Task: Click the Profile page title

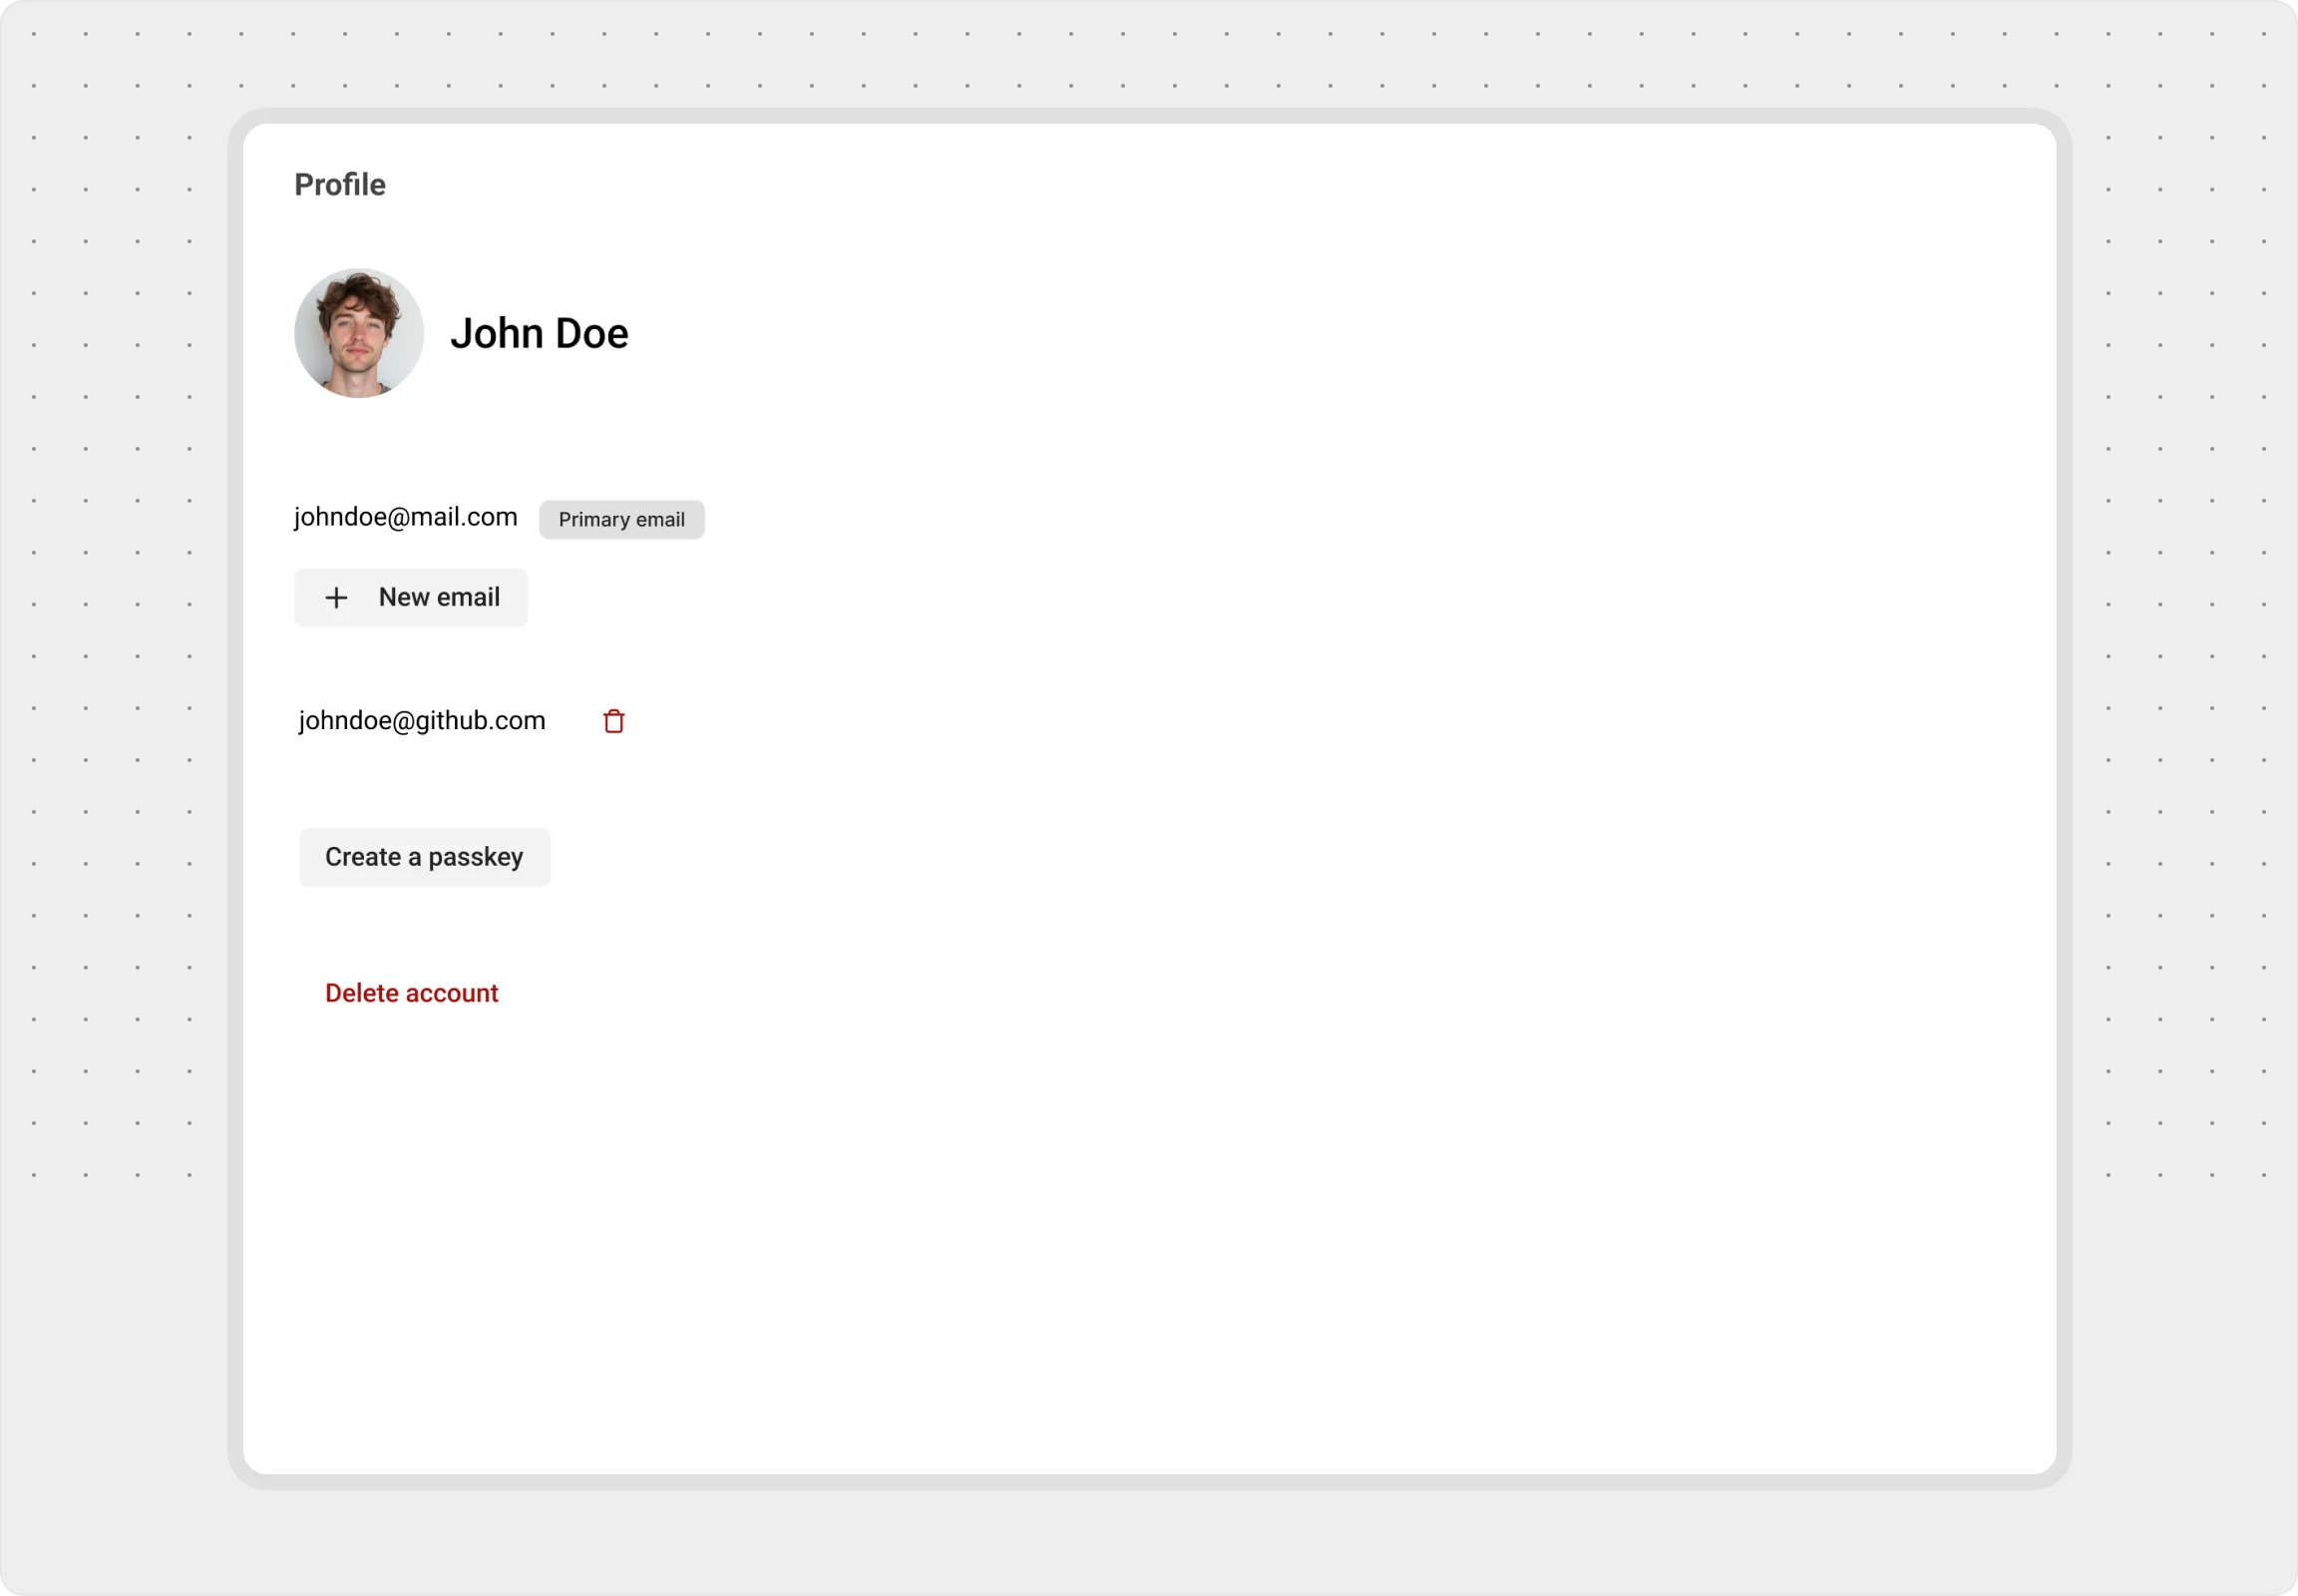Action: pyautogui.click(x=339, y=185)
